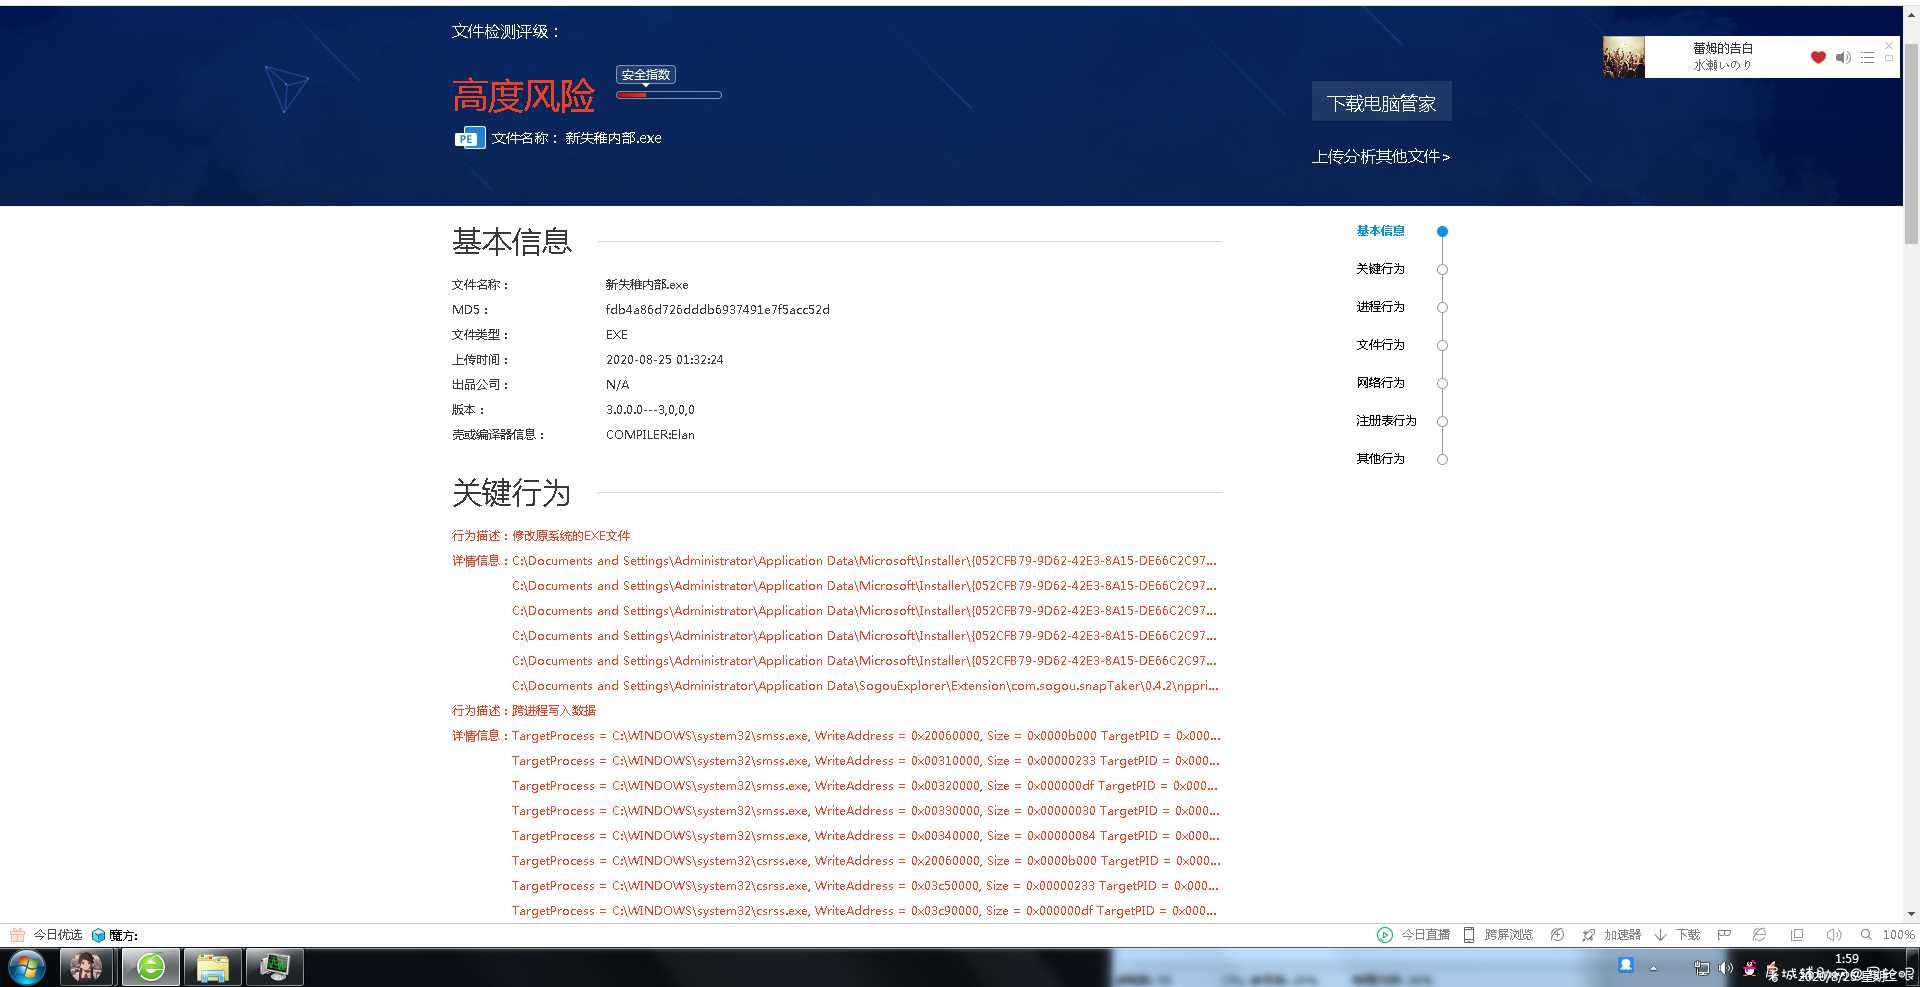The image size is (1920, 987).
Task: Jump to 网络行为 section in side nav
Action: (1380, 383)
